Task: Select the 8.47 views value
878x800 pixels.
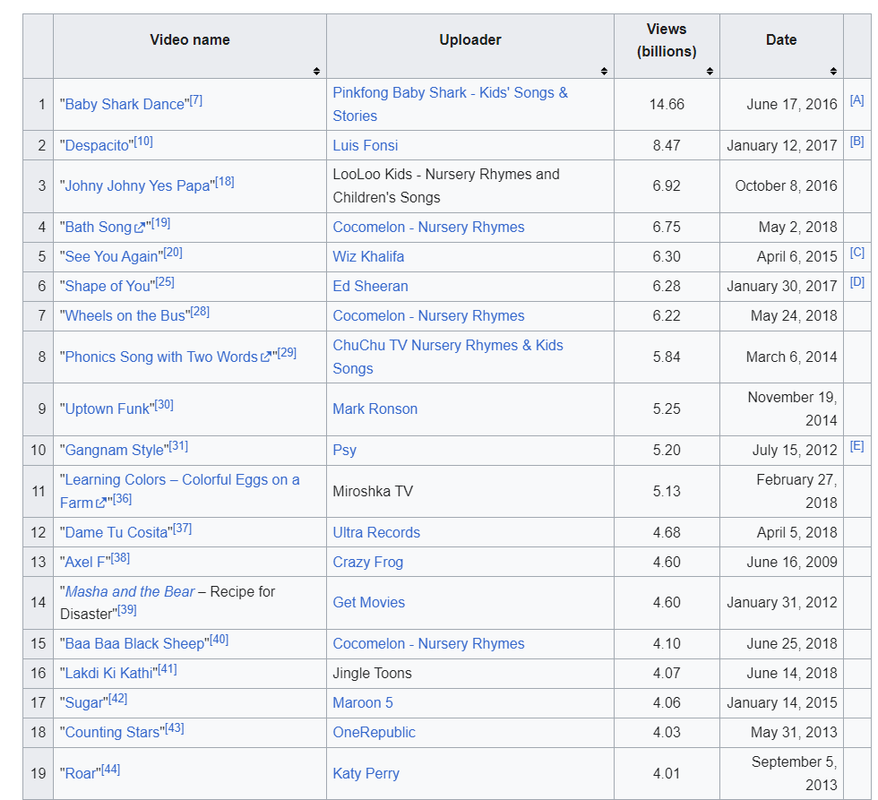Action: (x=666, y=146)
